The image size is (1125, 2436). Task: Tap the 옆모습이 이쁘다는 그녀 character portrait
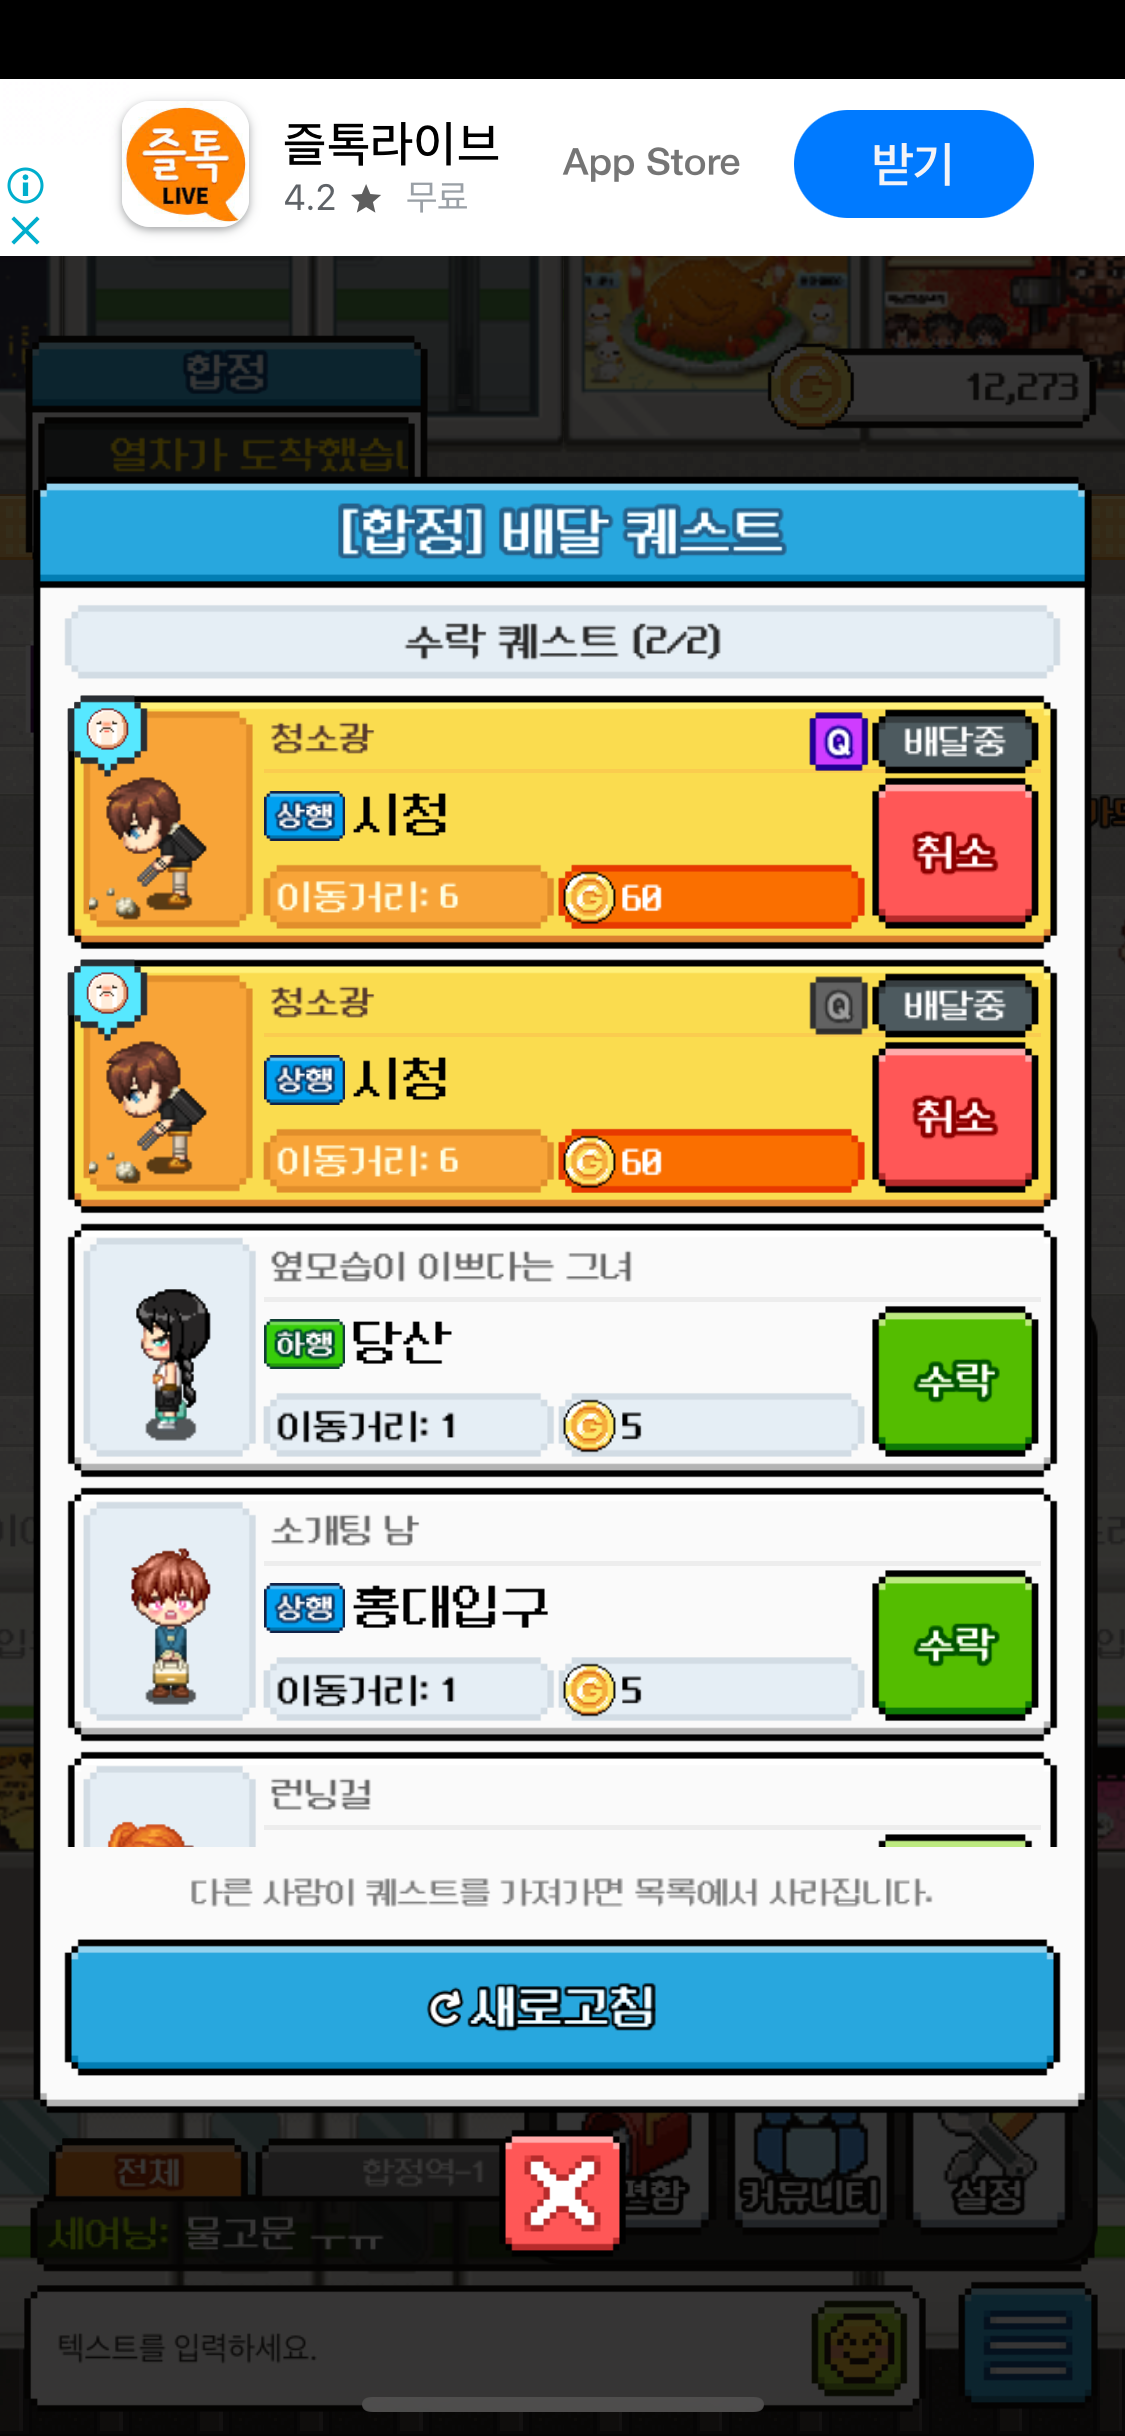[168, 1348]
